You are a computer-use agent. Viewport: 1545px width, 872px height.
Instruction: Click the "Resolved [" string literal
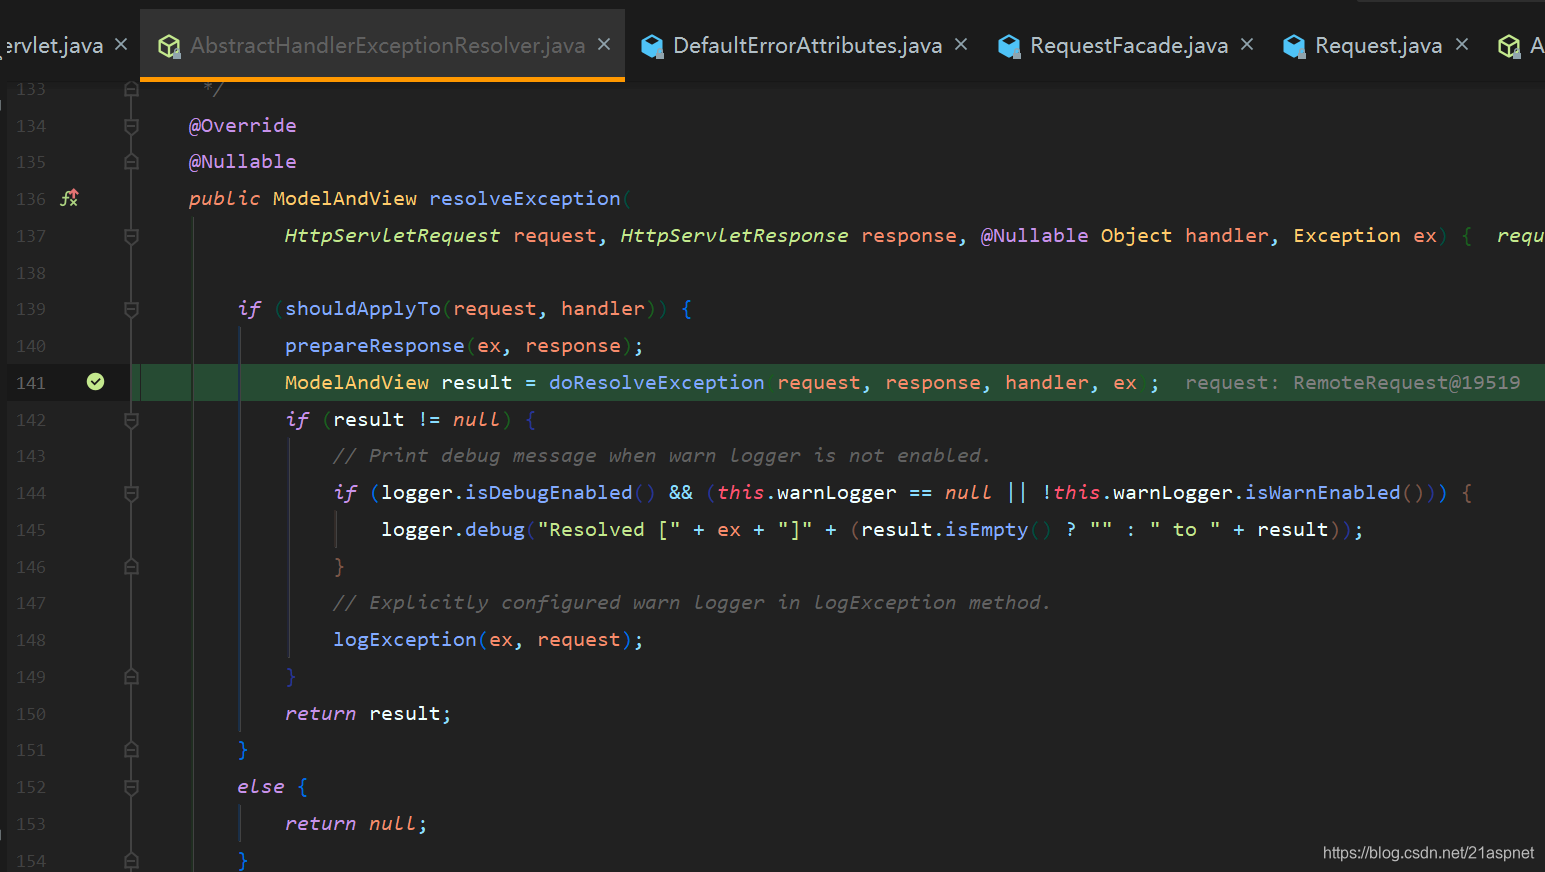[x=609, y=530]
